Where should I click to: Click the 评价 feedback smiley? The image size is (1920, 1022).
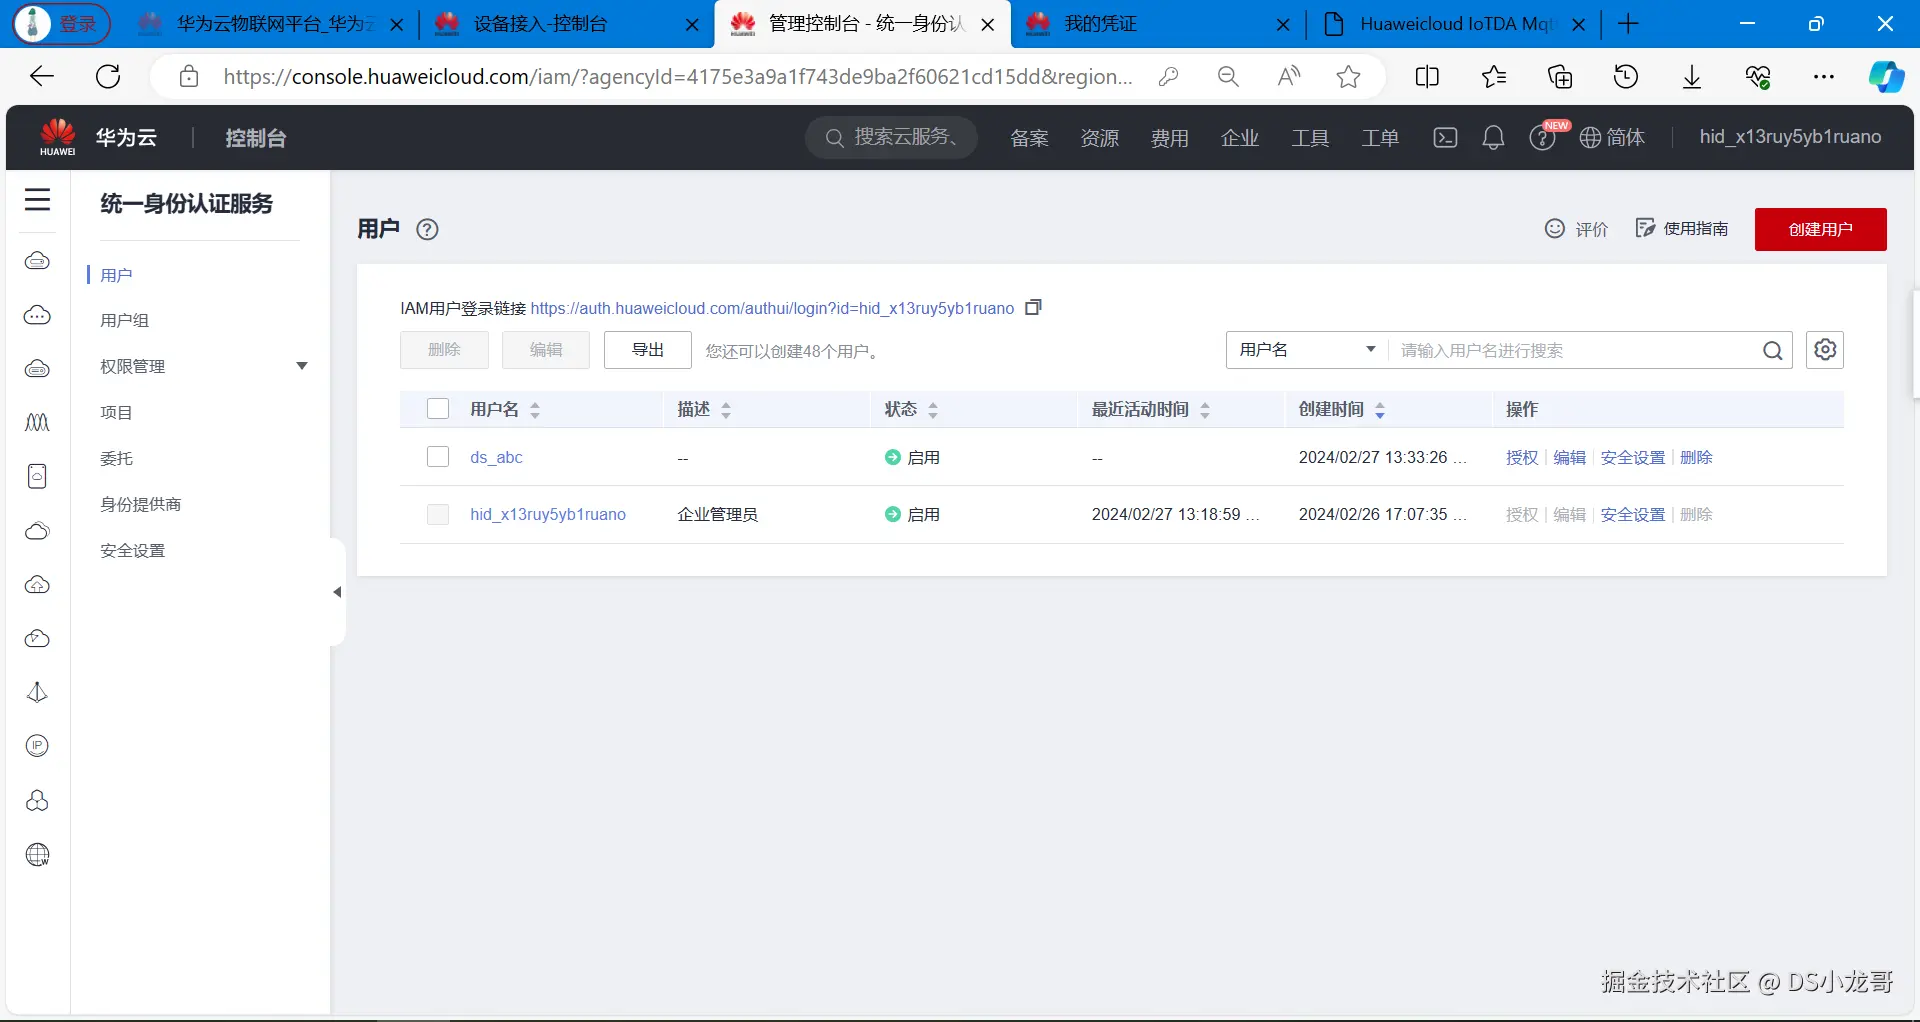[1577, 229]
